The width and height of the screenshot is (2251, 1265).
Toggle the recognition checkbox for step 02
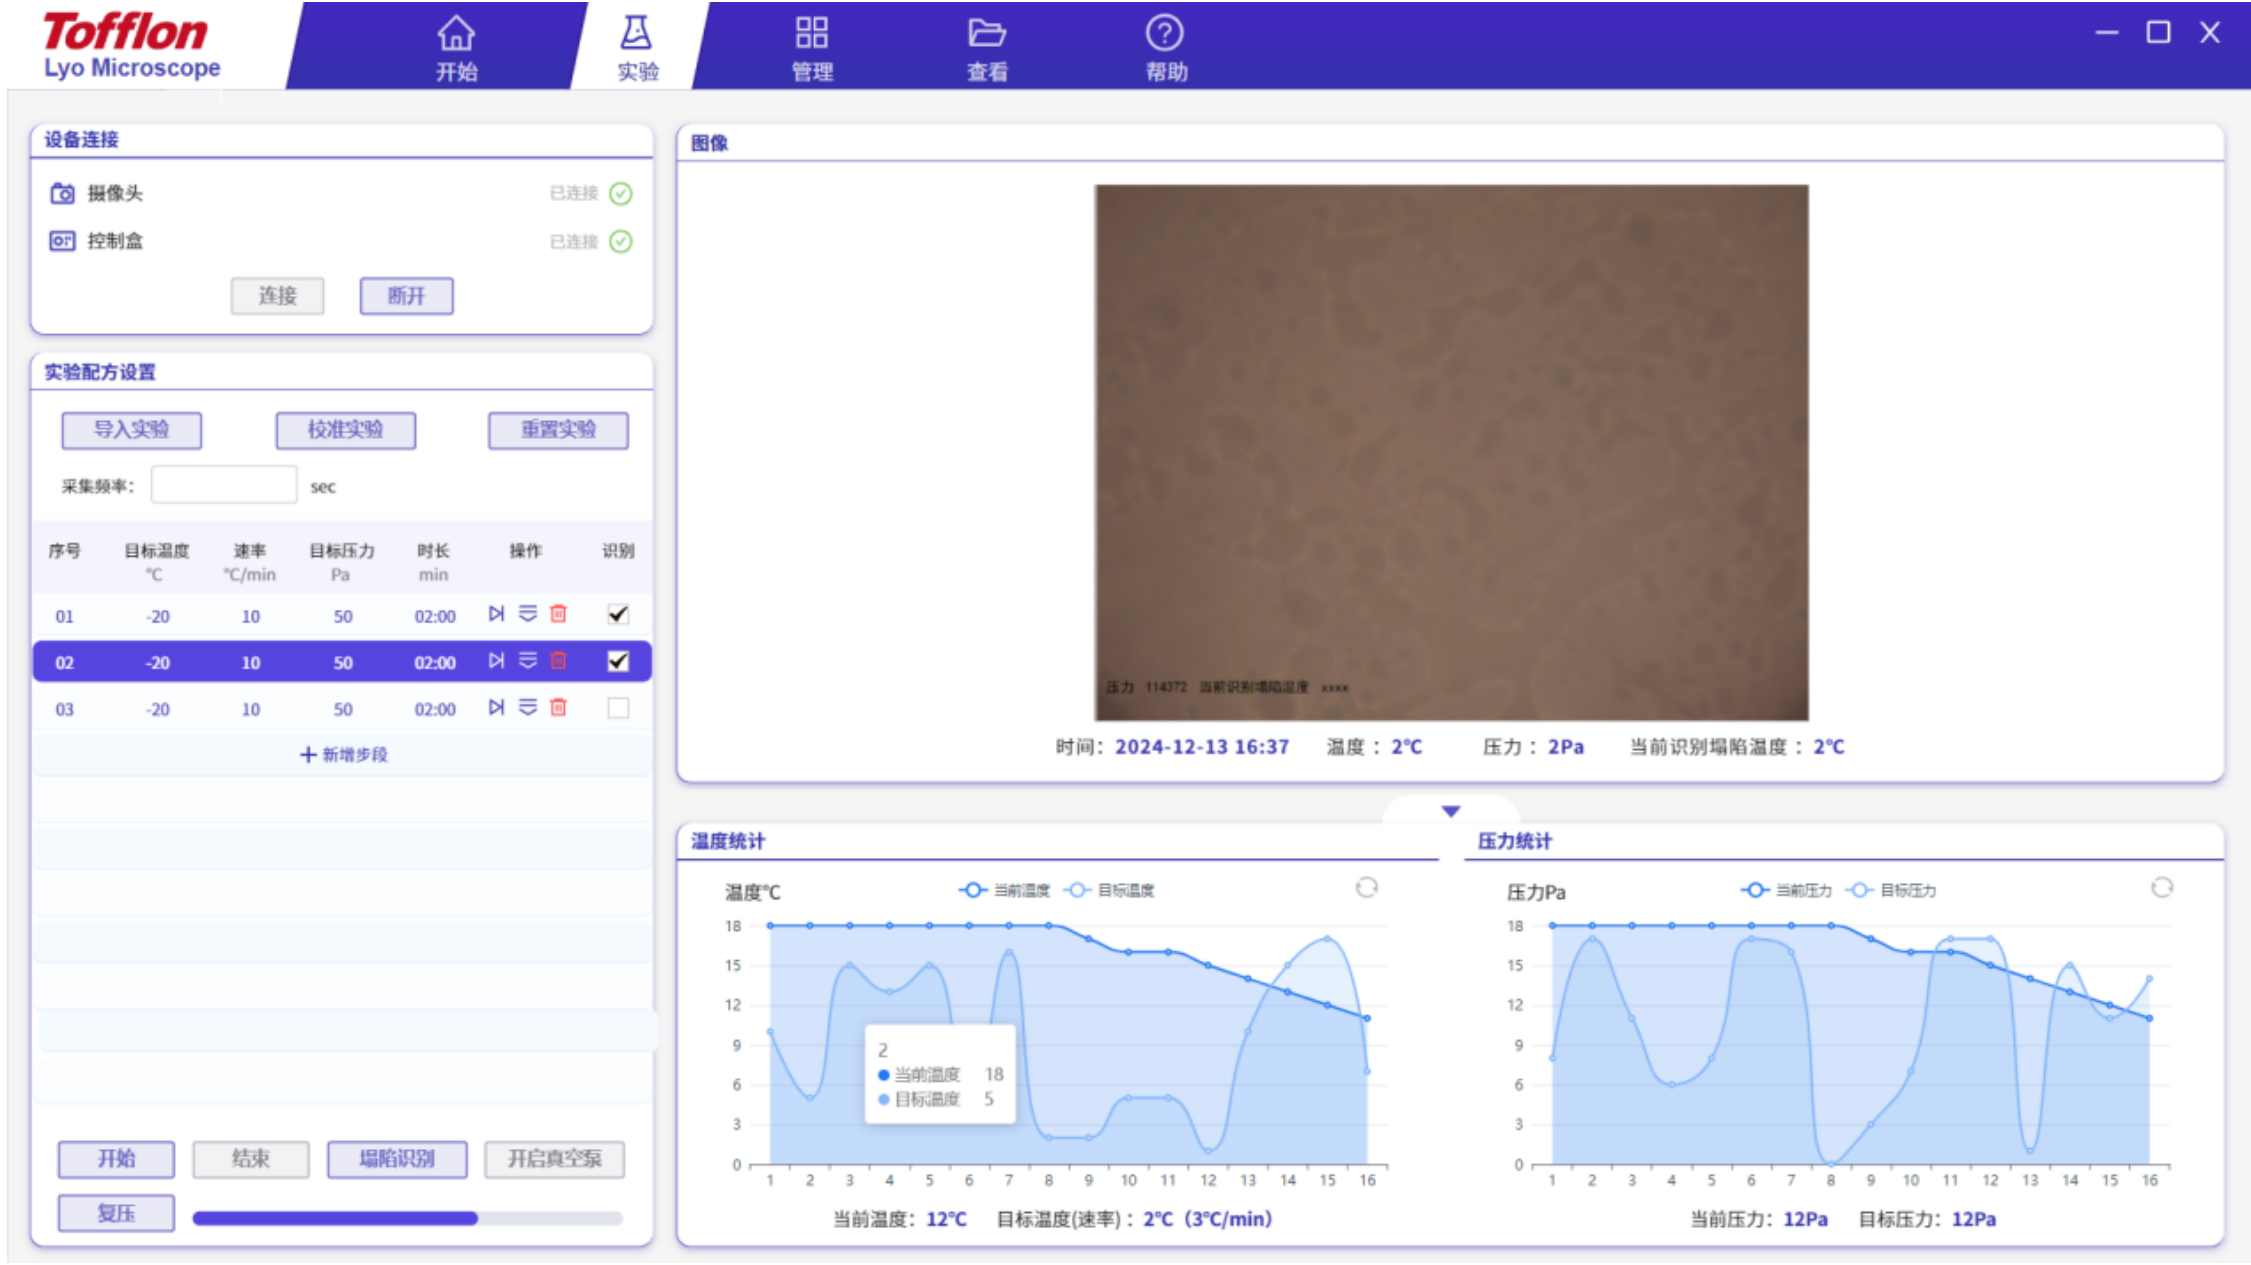pyautogui.click(x=618, y=661)
